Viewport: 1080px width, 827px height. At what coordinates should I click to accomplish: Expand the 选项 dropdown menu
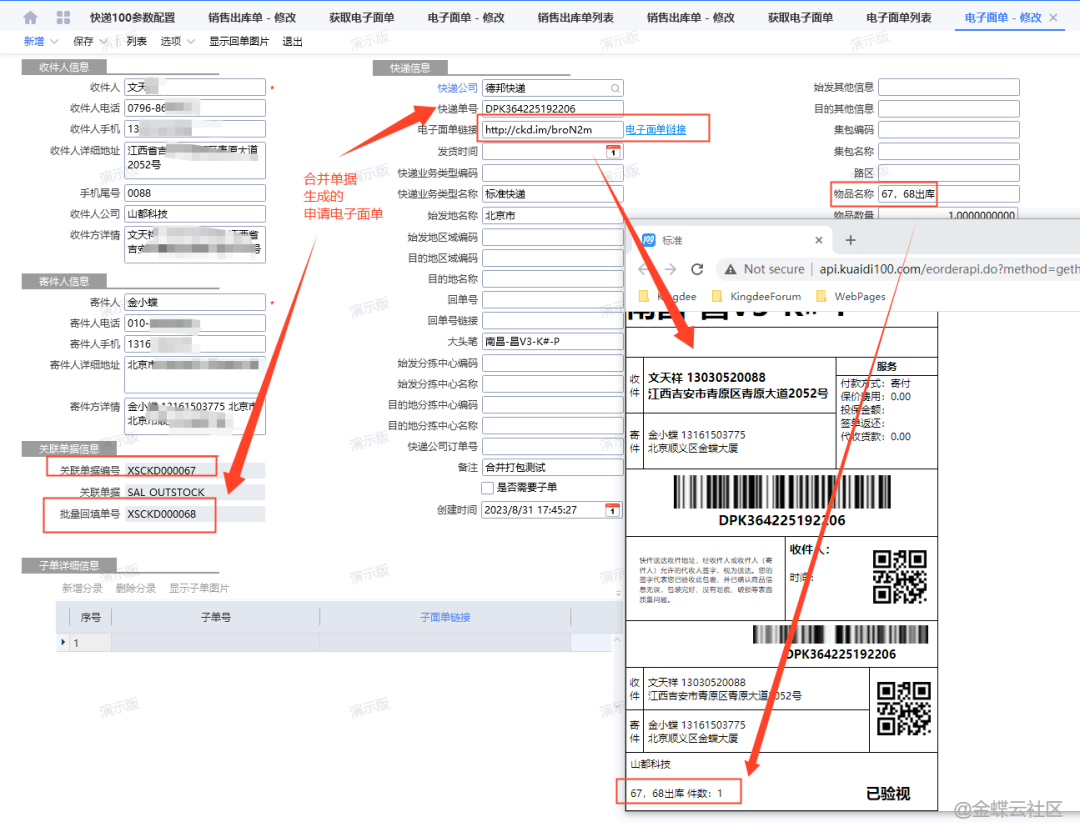[191, 42]
